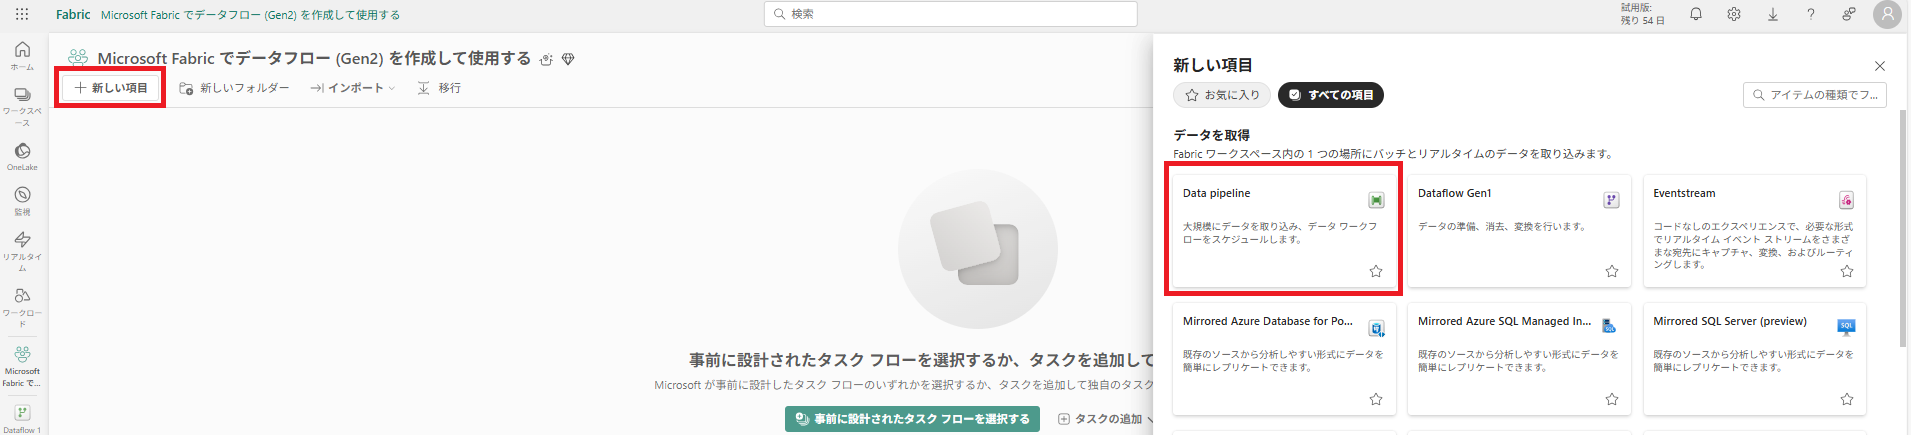Image resolution: width=1911 pixels, height=435 pixels.
Task: Favorite the Data pipeline card star
Action: [x=1376, y=271]
